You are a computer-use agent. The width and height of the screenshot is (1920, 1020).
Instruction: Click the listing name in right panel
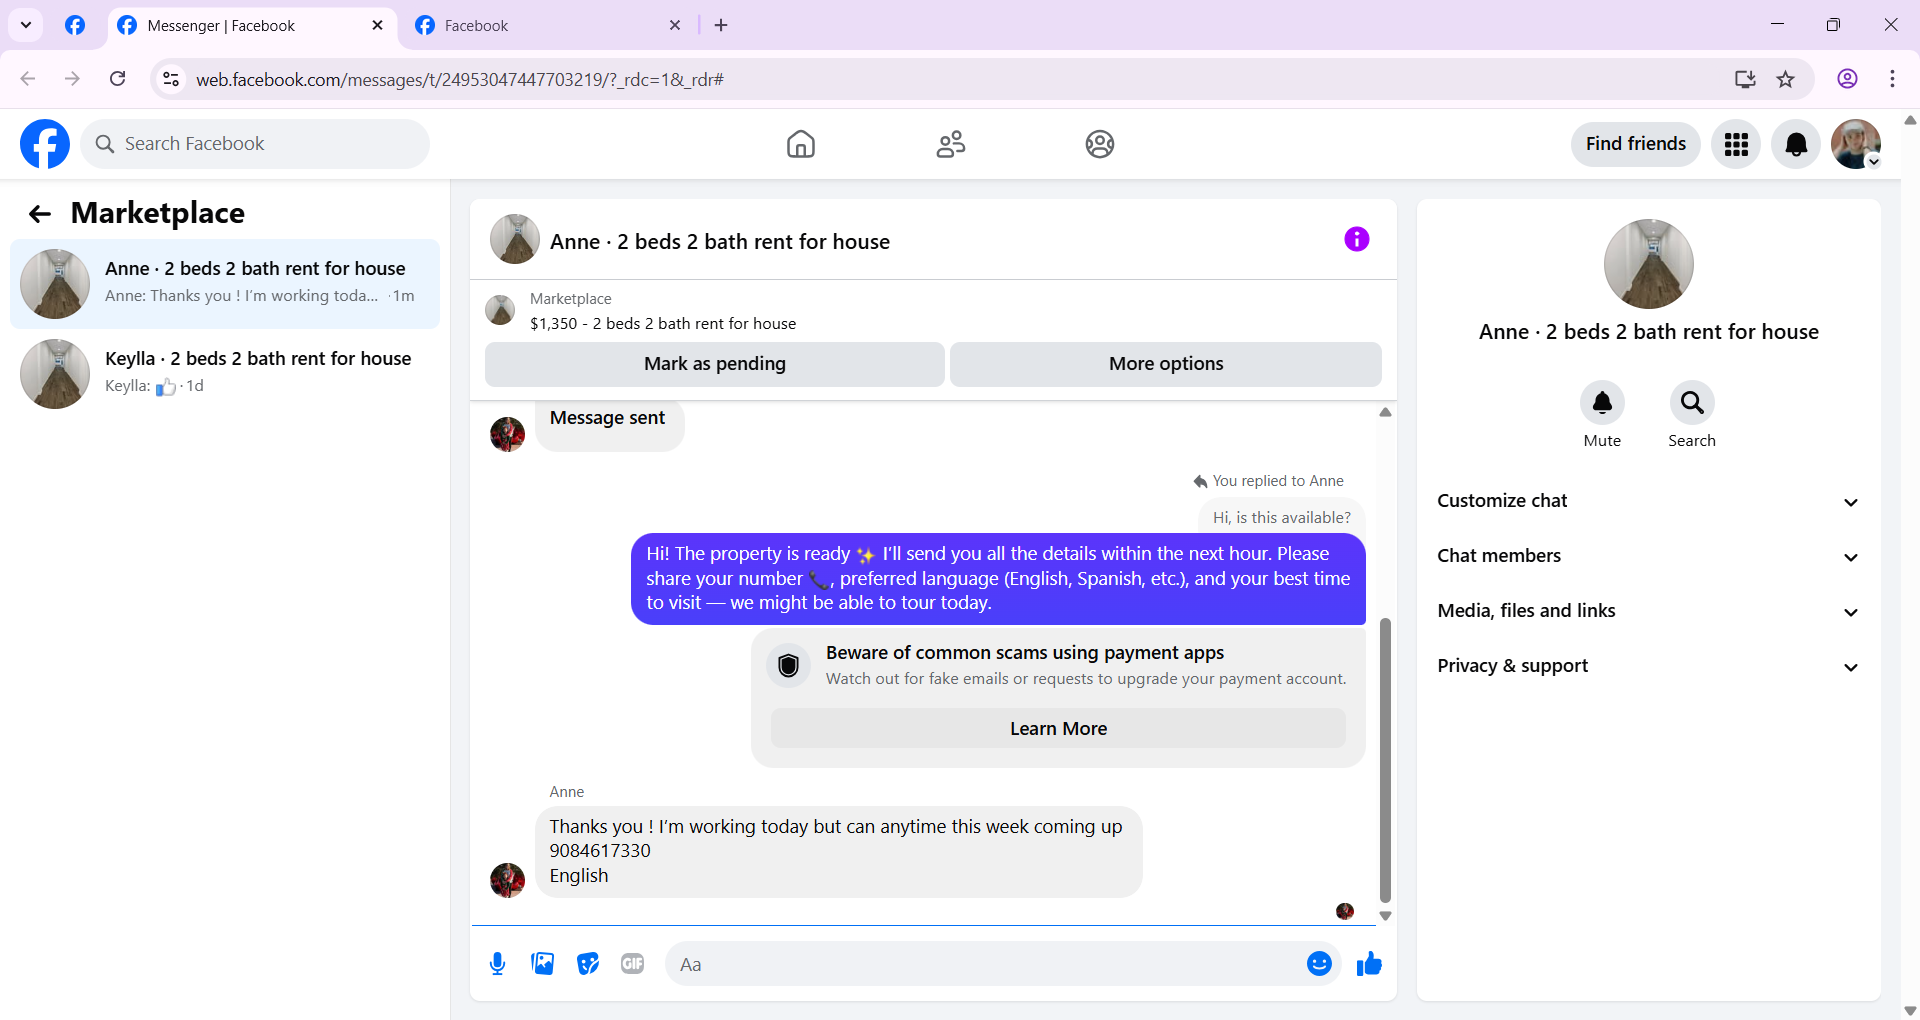click(1648, 332)
